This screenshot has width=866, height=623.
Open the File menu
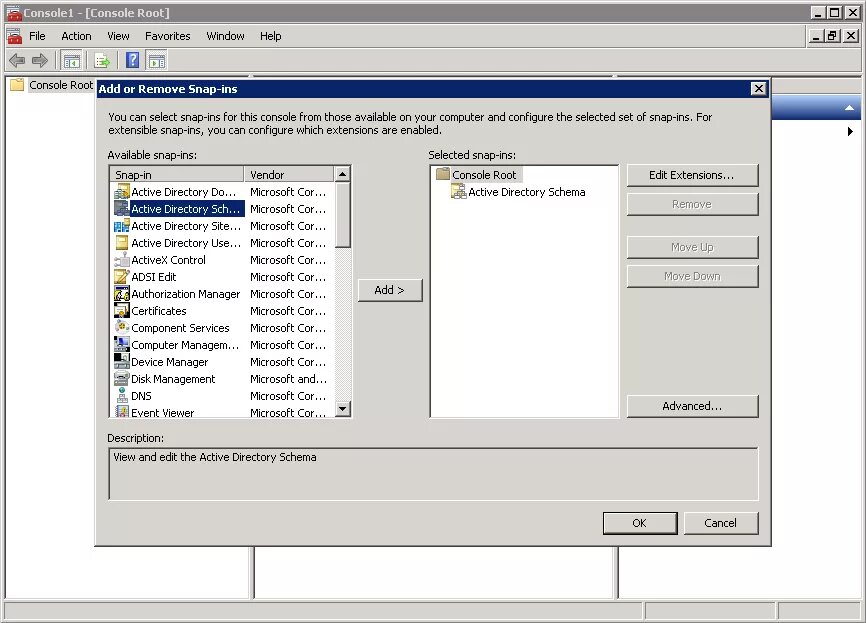point(37,36)
